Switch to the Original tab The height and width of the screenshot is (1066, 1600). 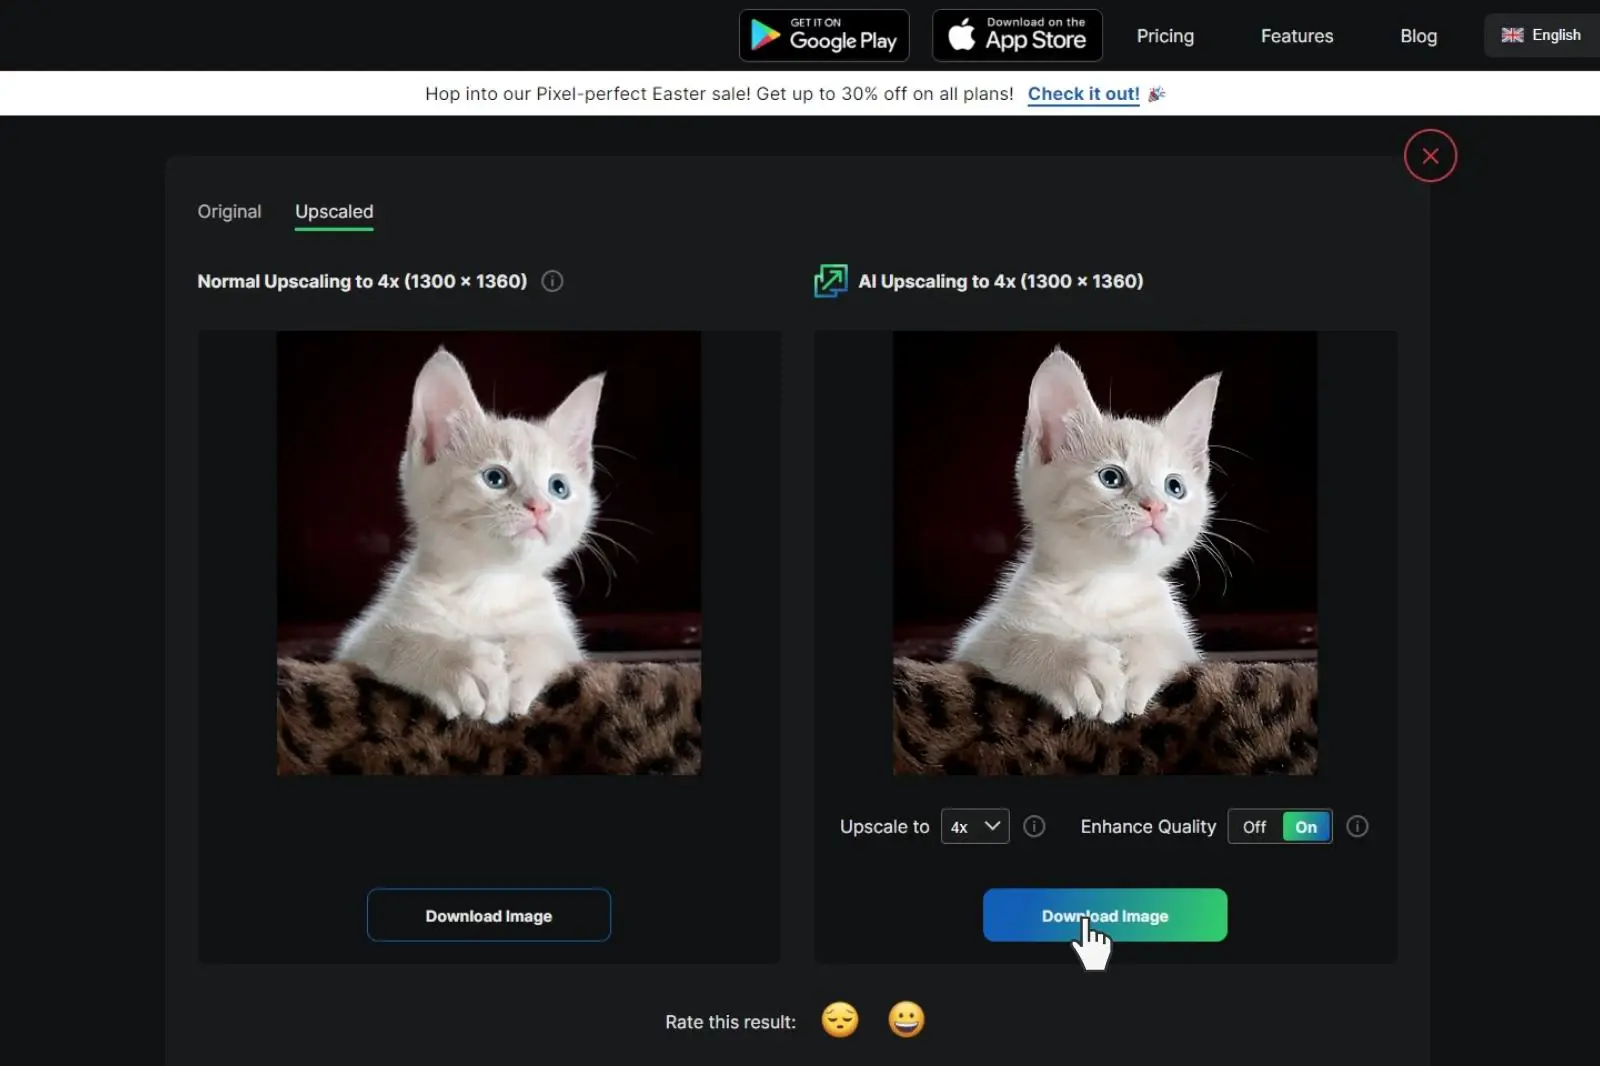[x=229, y=212]
